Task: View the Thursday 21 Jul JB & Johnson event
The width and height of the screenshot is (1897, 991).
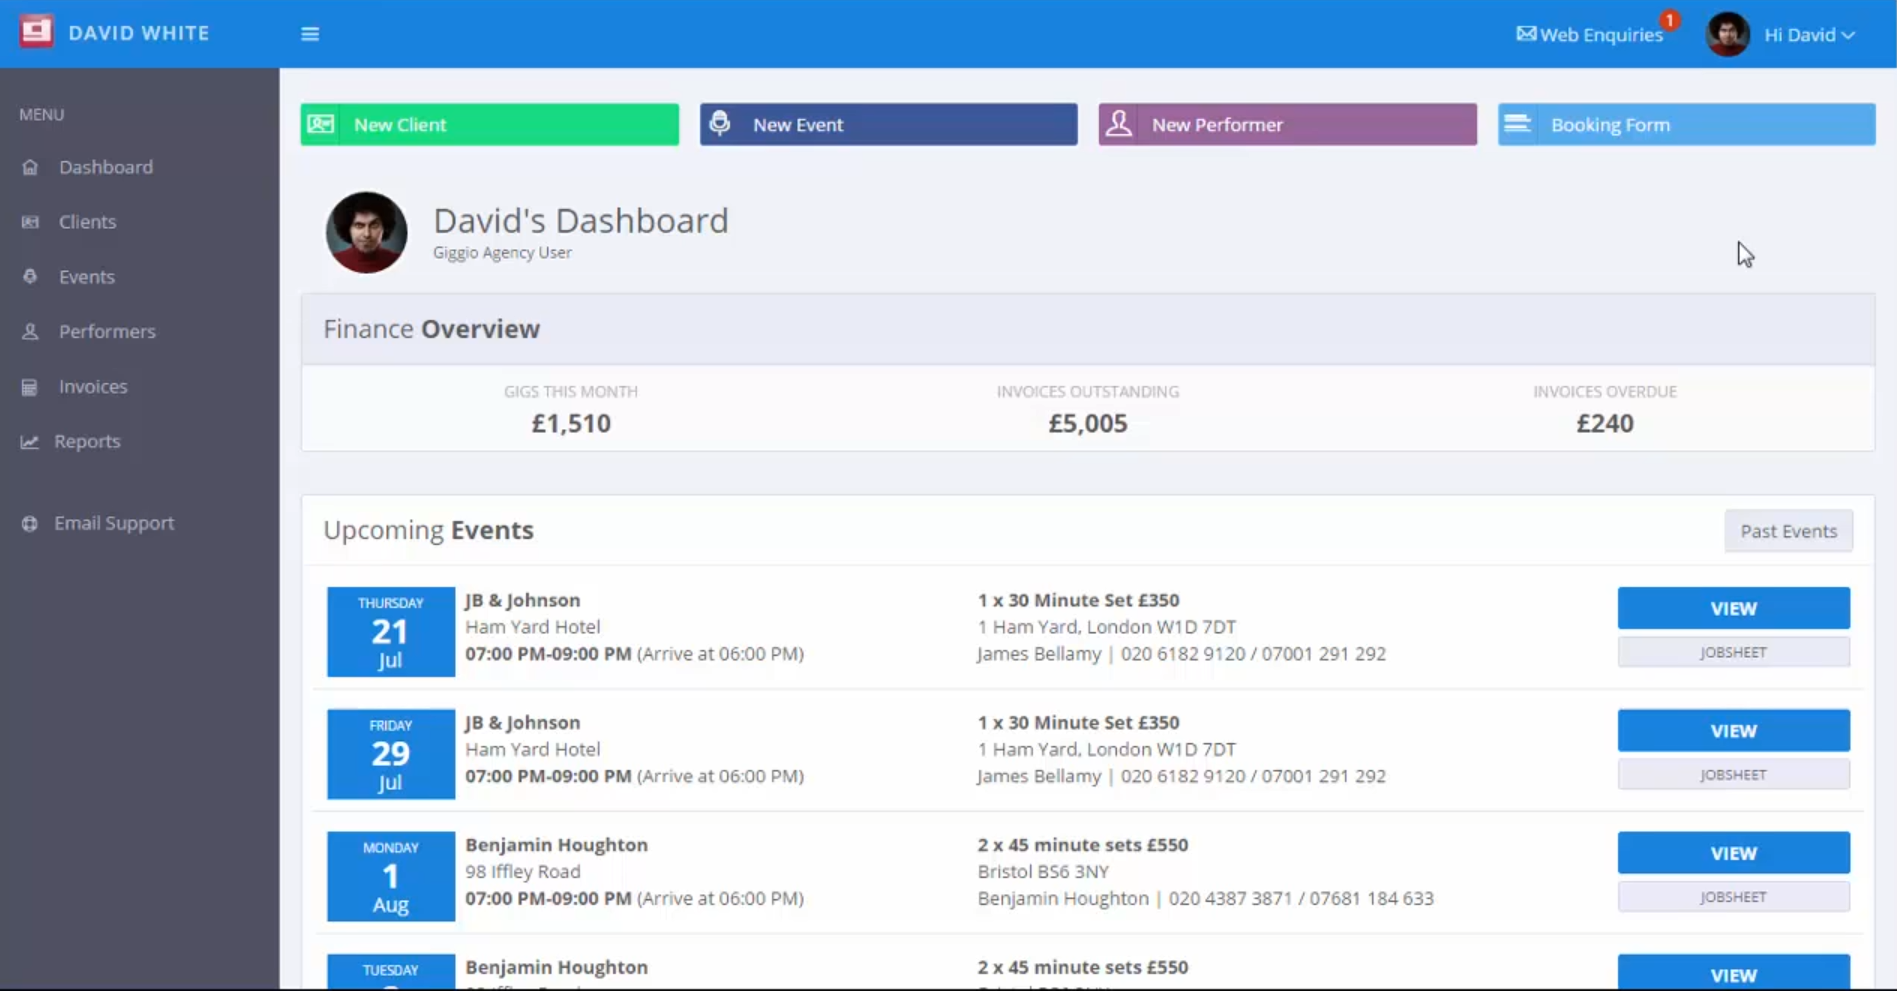Action: click(x=1733, y=608)
